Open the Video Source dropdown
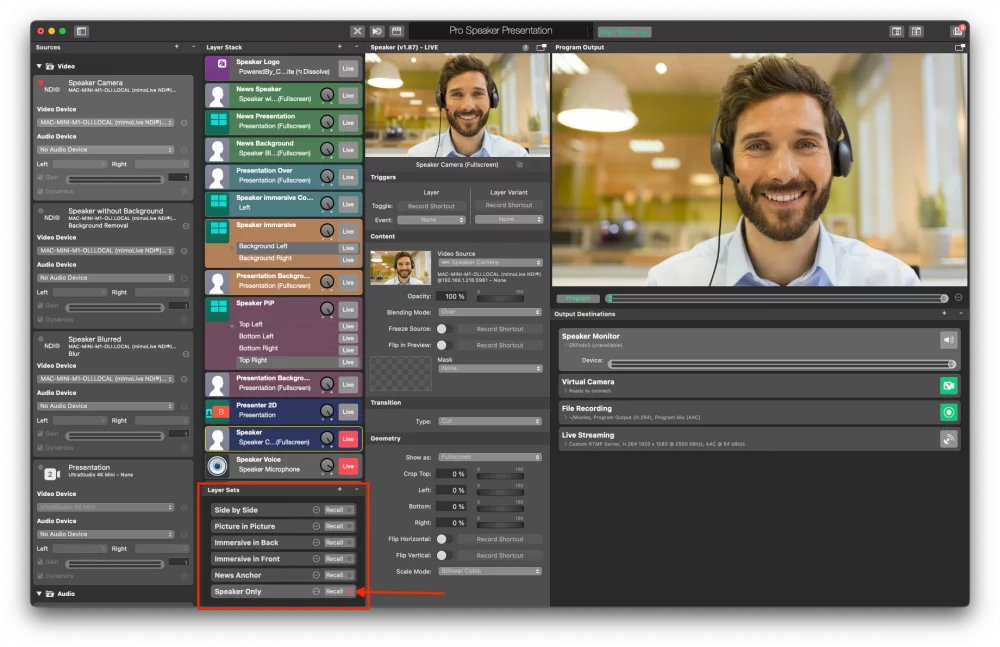This screenshot has height=647, width=1000. pyautogui.click(x=490, y=262)
